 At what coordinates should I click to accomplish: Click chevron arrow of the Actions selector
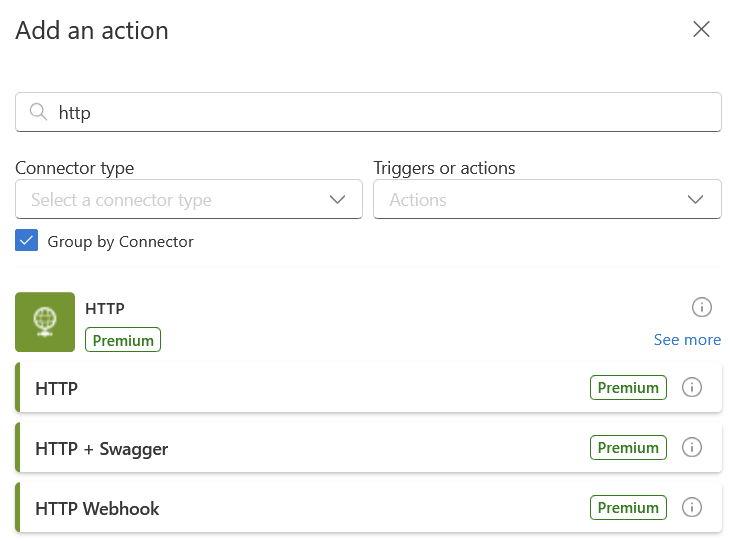click(x=695, y=199)
